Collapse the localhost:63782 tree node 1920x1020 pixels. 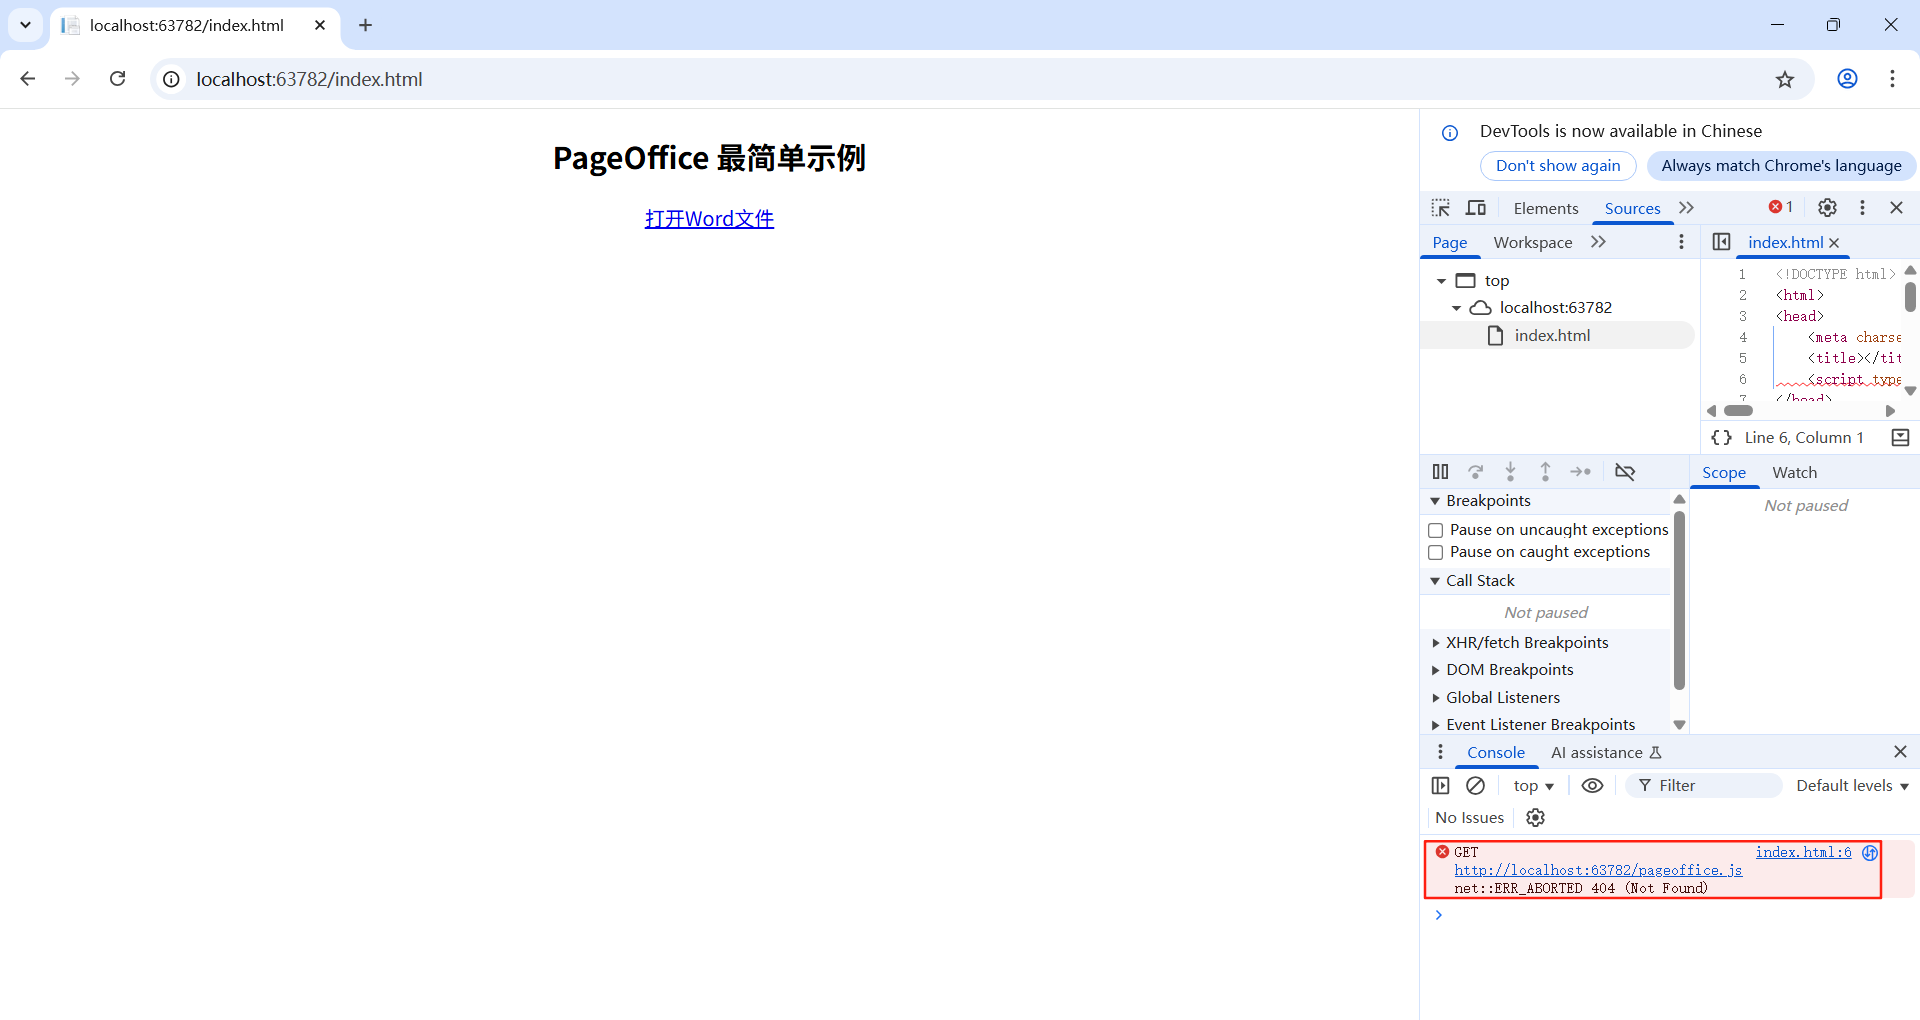click(x=1456, y=308)
